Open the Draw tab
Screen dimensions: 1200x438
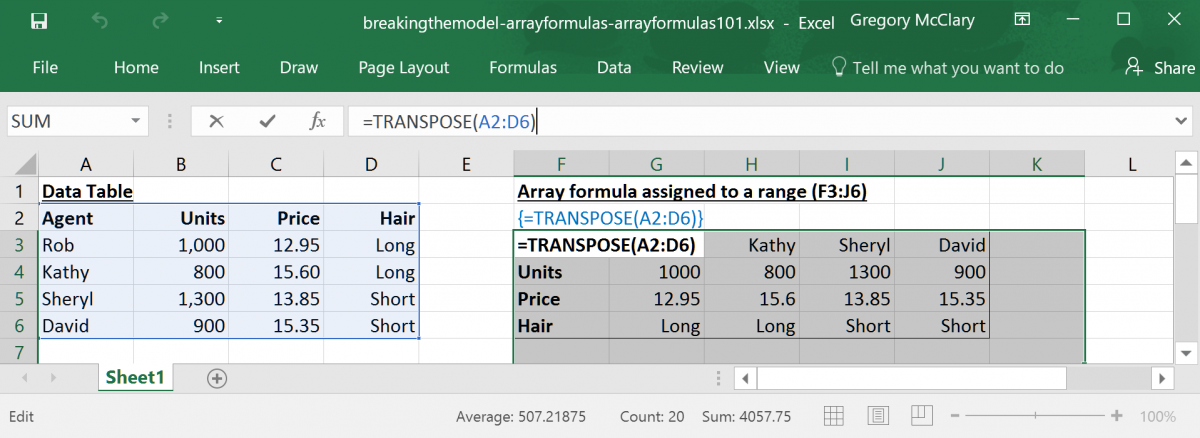pos(299,68)
